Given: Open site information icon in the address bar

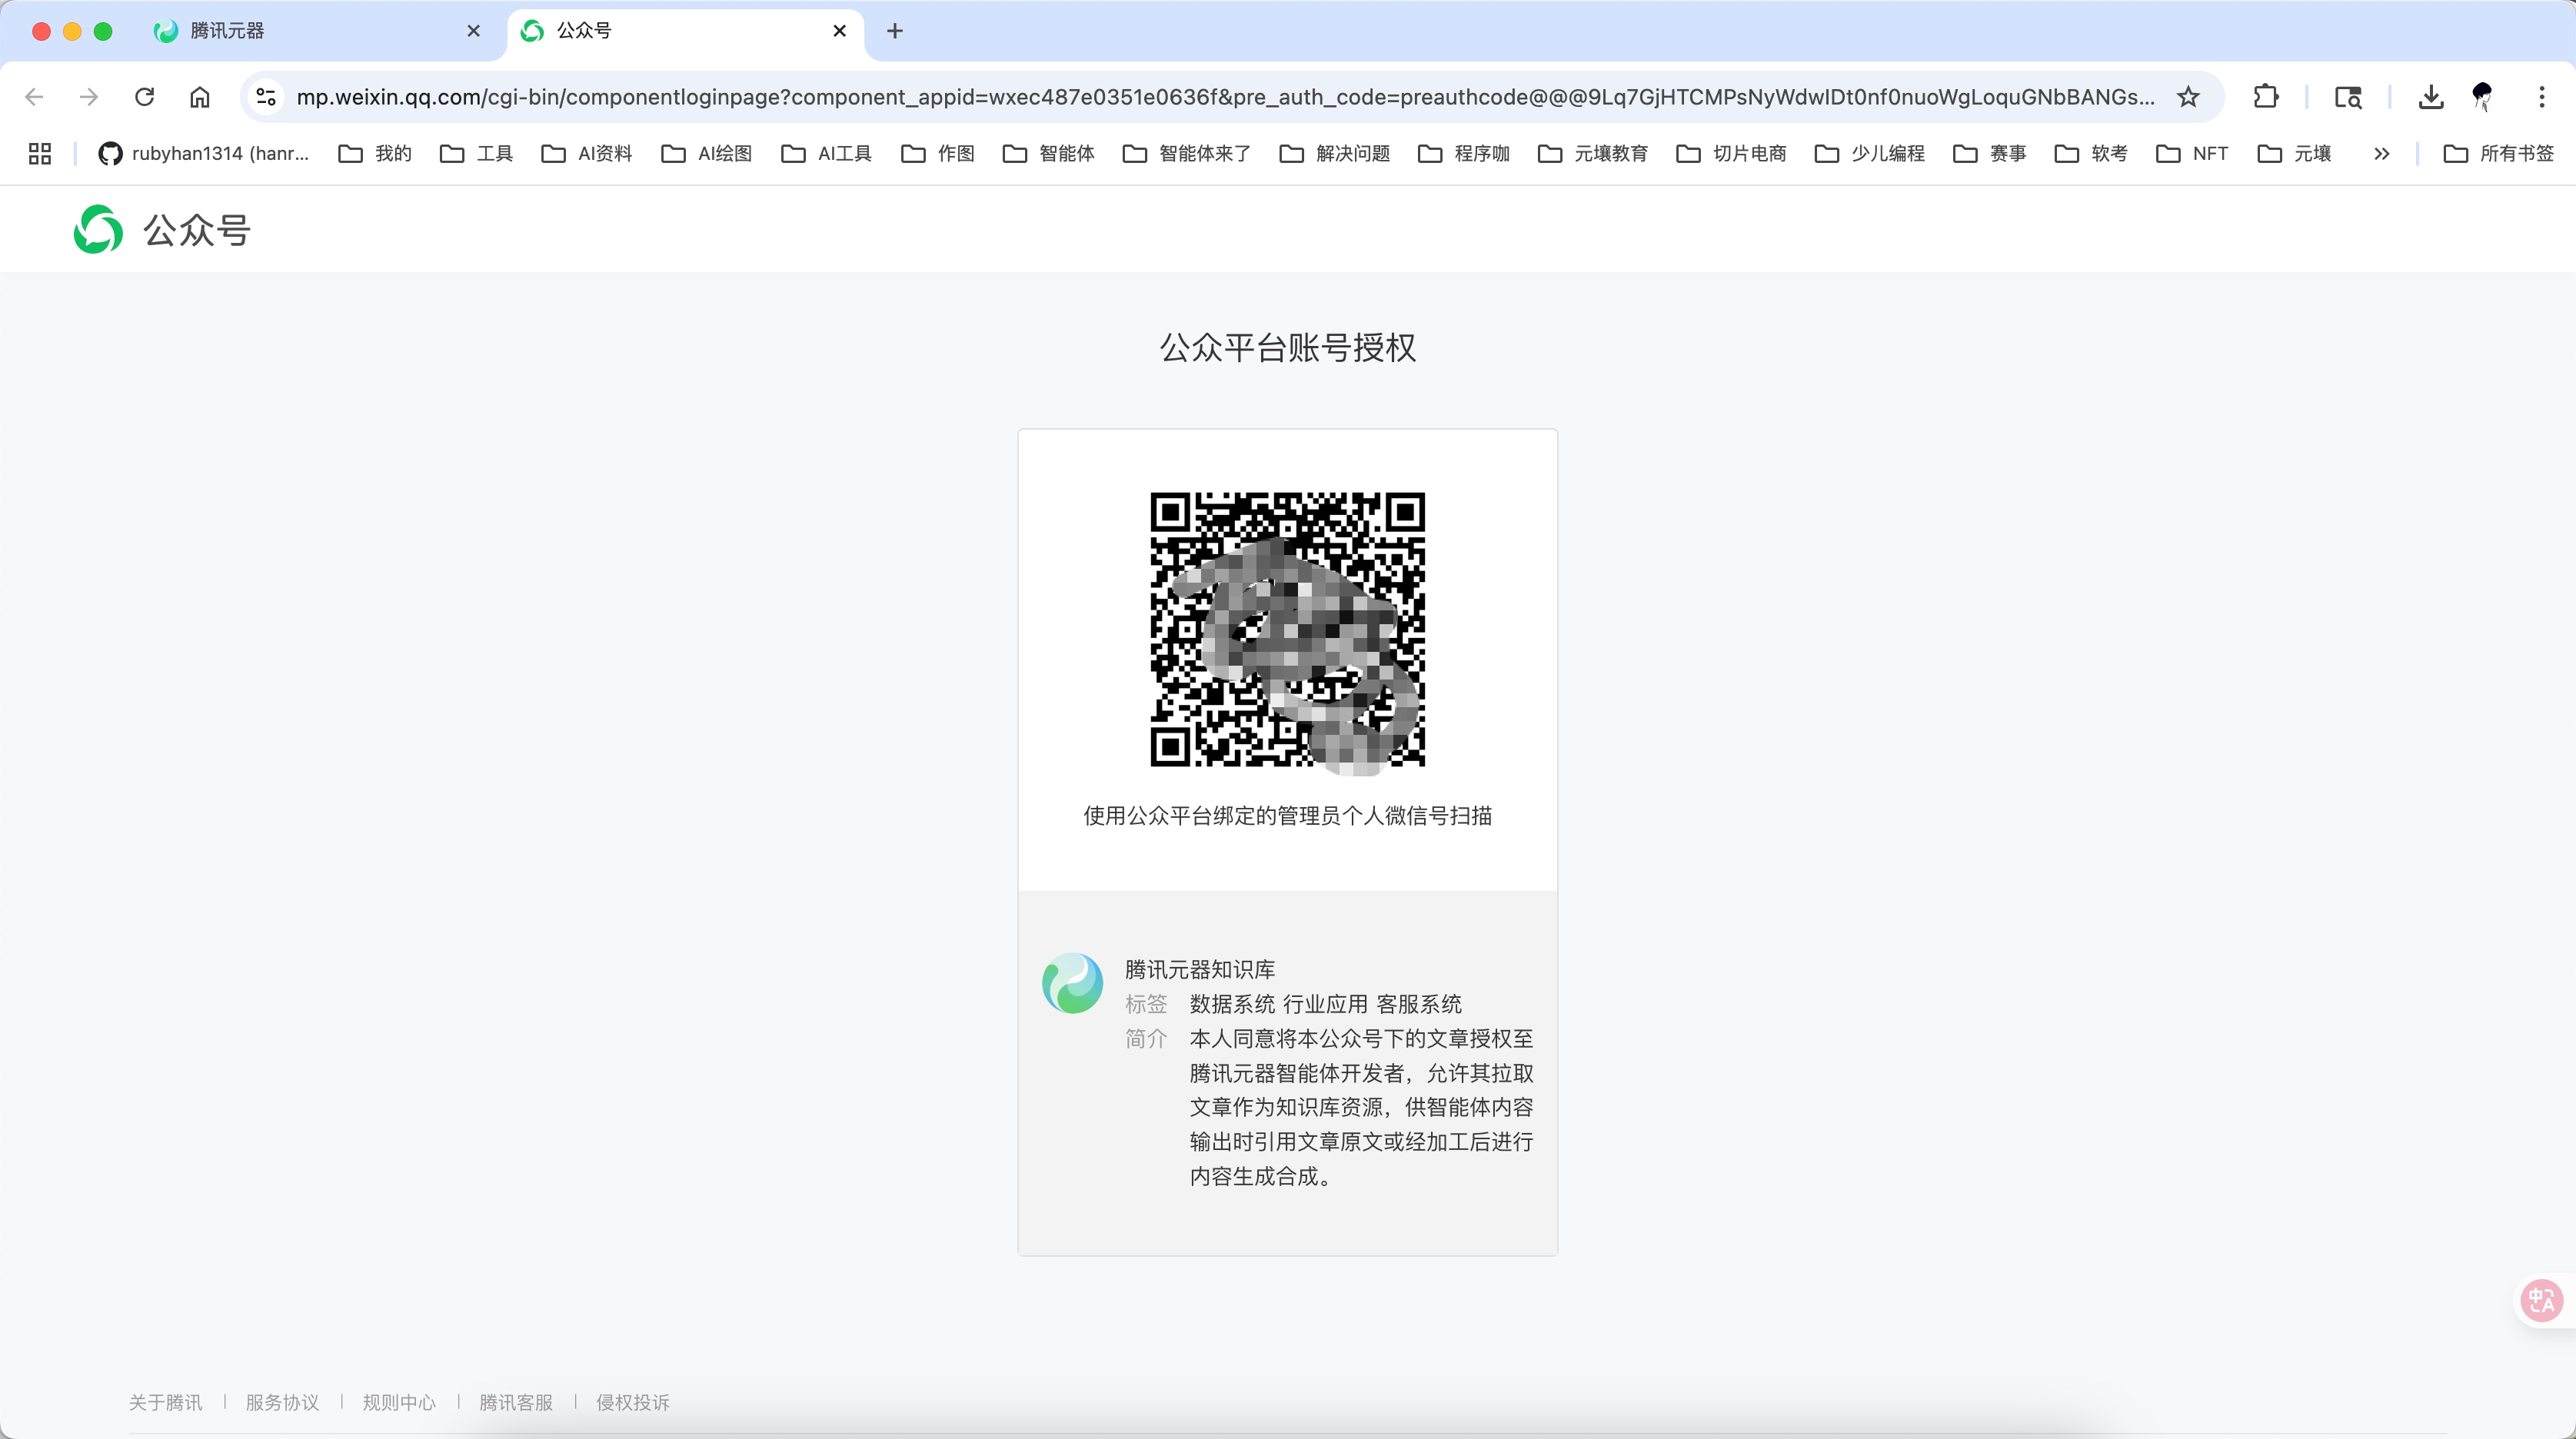Looking at the screenshot, I should coord(265,97).
